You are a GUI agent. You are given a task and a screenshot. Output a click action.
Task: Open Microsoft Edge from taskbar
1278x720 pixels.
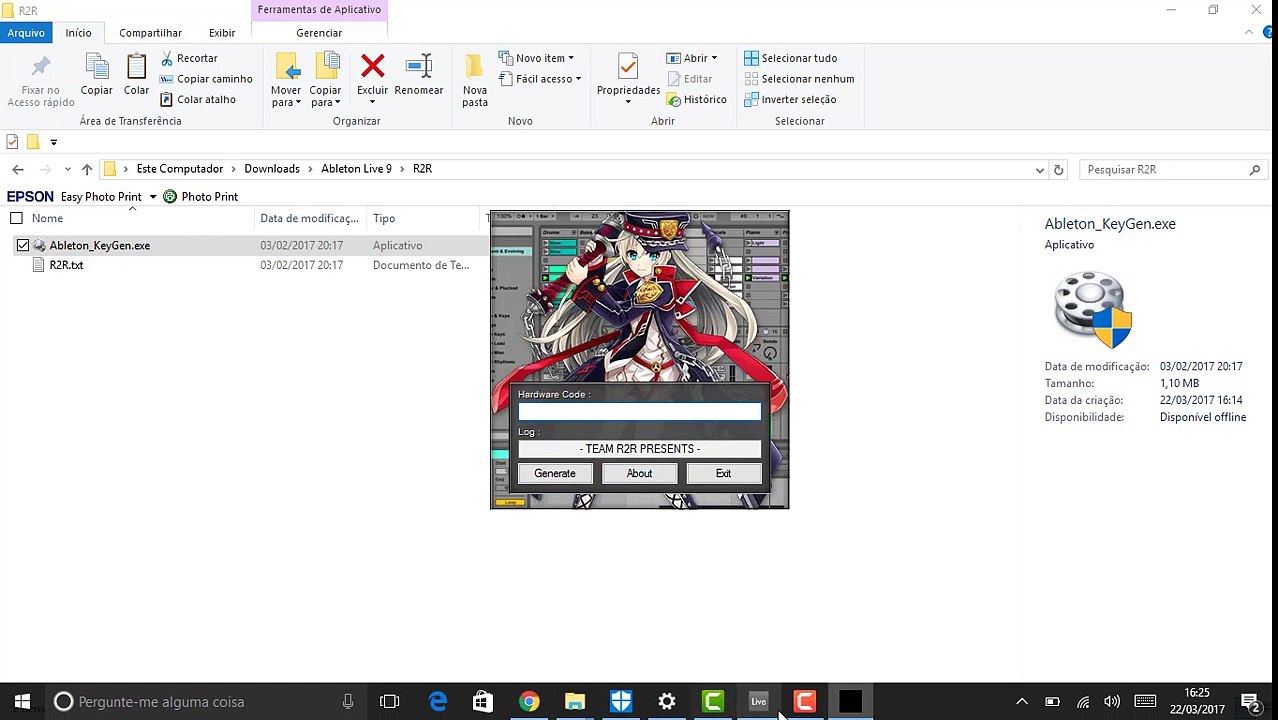(x=438, y=702)
